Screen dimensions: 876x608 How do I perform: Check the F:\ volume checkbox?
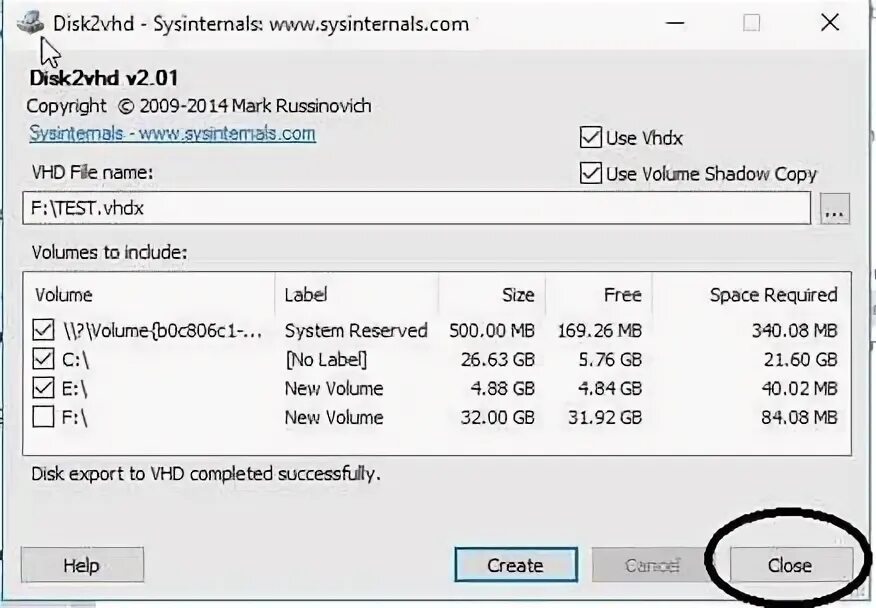pos(43,417)
